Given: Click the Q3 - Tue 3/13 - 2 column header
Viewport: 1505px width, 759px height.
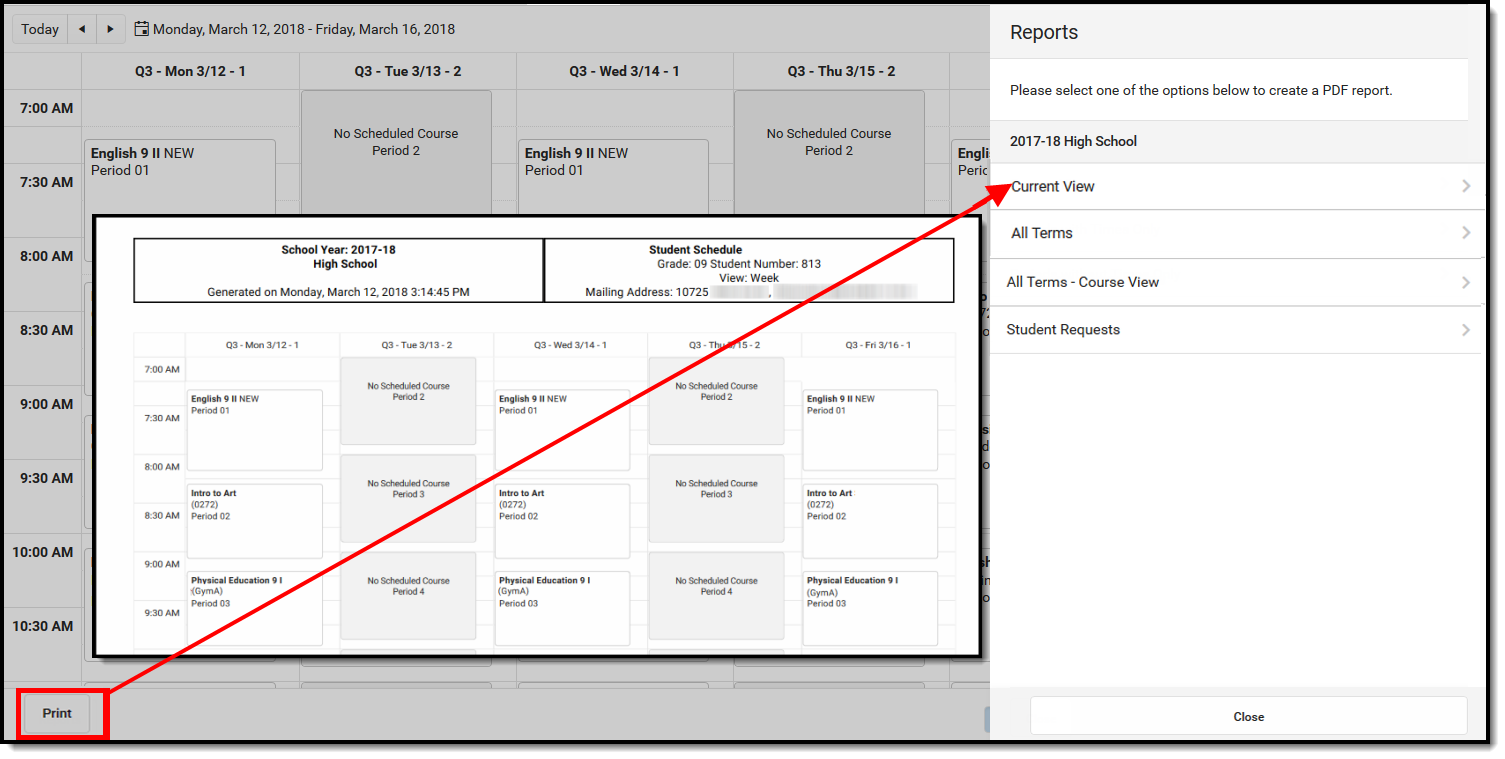Looking at the screenshot, I should 408,71.
